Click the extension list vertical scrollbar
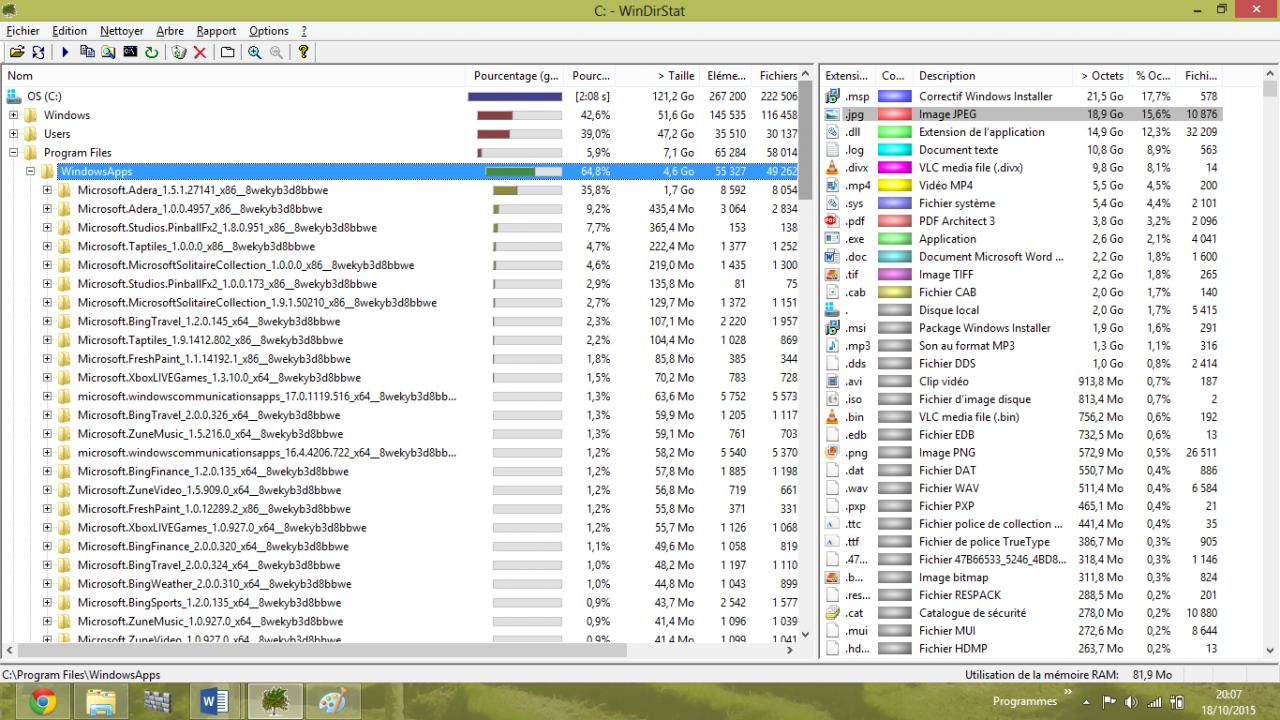Image resolution: width=1280 pixels, height=720 pixels. click(1271, 362)
